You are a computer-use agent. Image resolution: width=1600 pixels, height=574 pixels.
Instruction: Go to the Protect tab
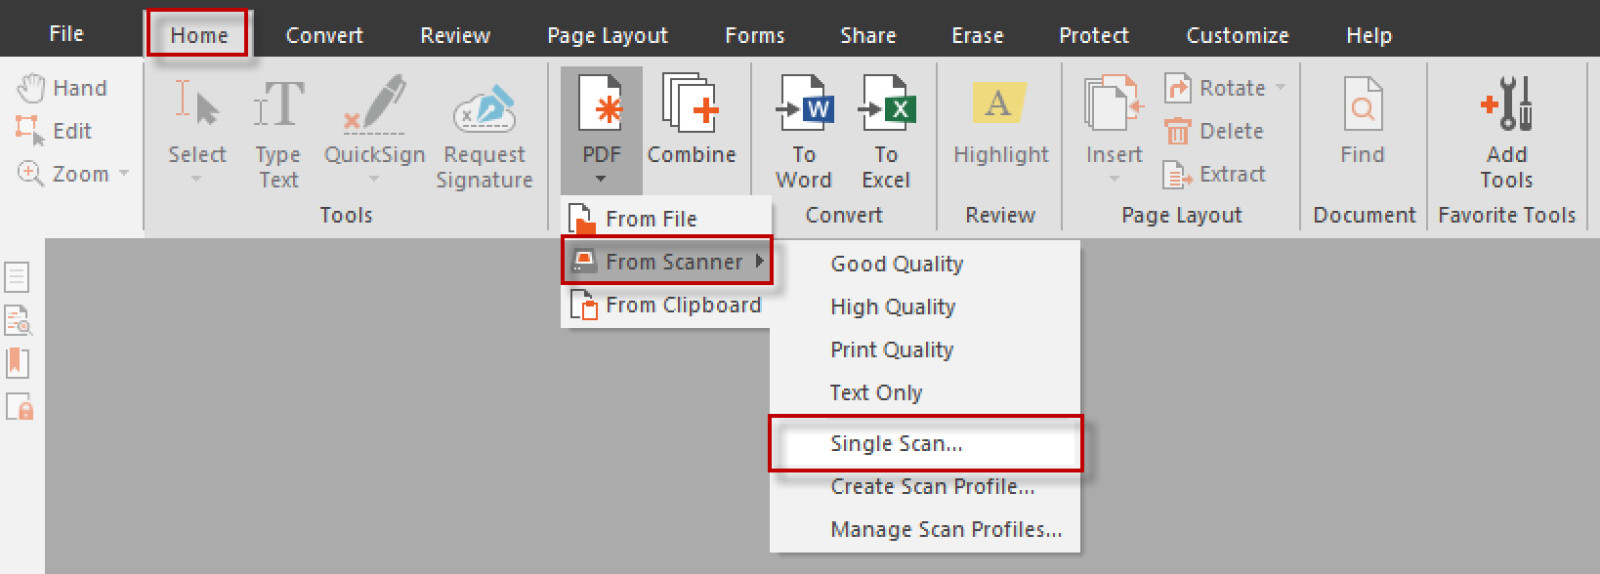1093,35
